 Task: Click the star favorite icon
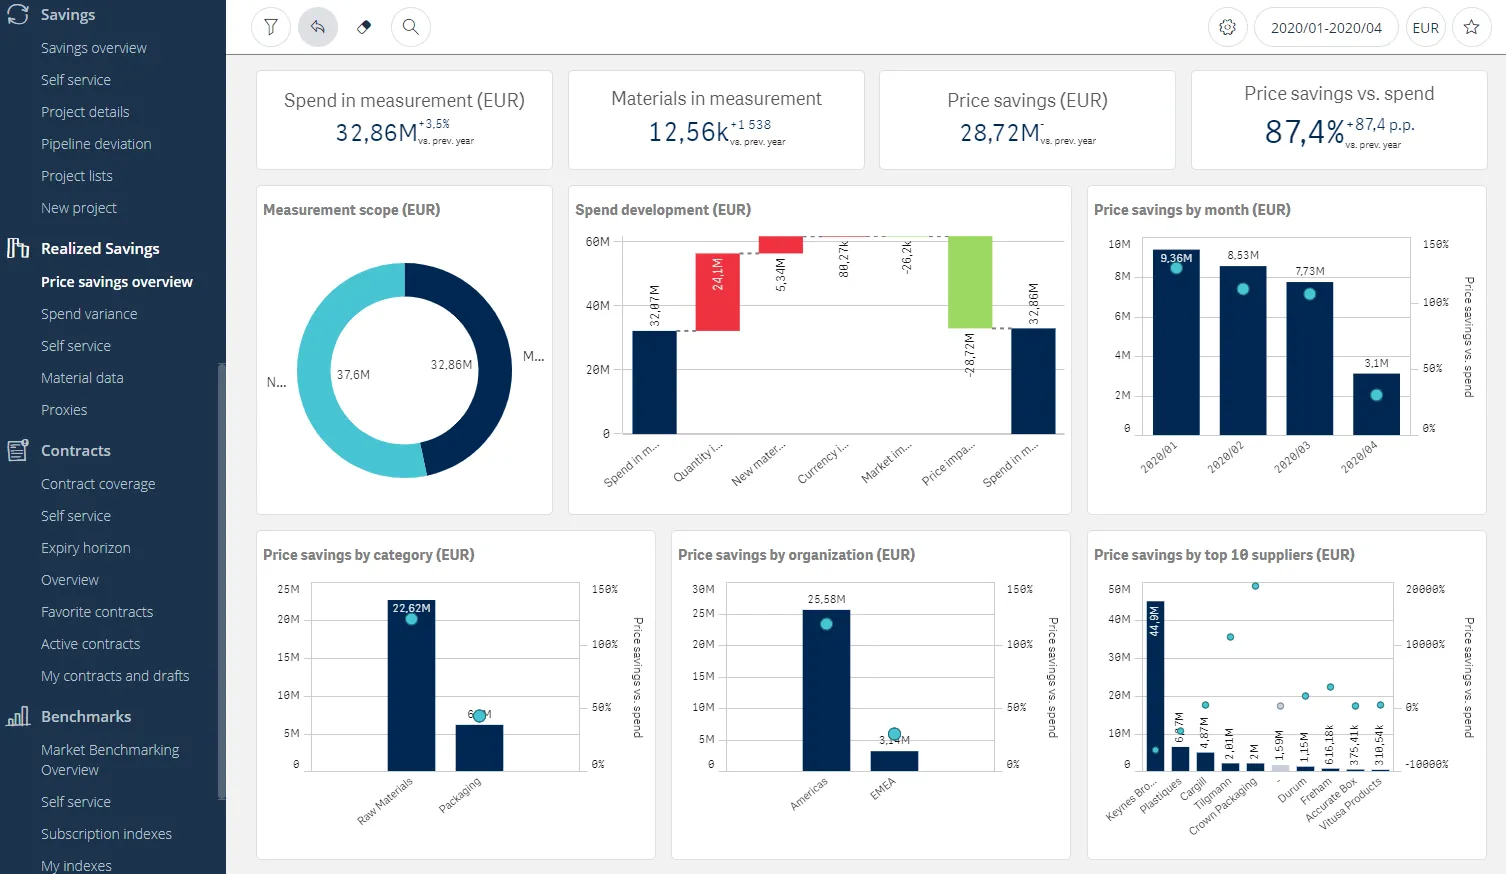tap(1471, 27)
